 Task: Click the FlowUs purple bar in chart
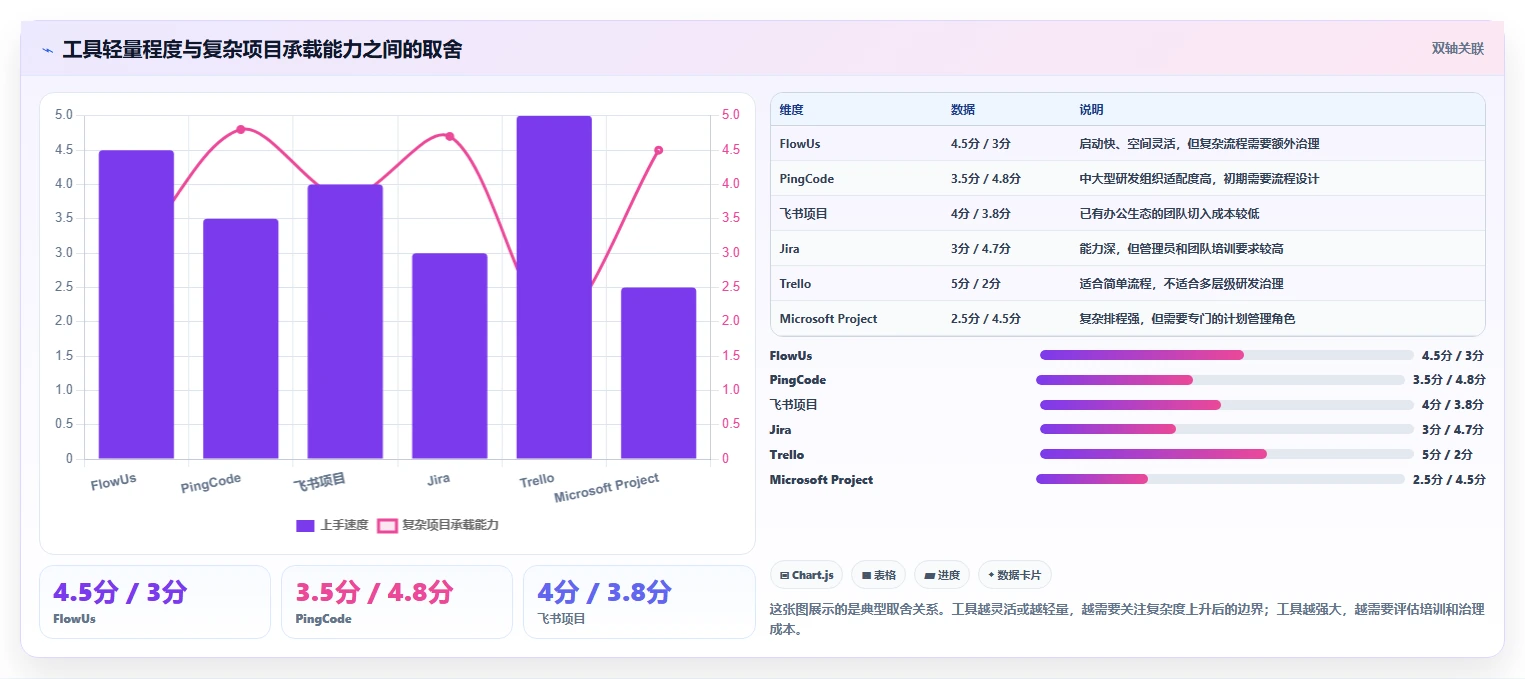pos(136,305)
